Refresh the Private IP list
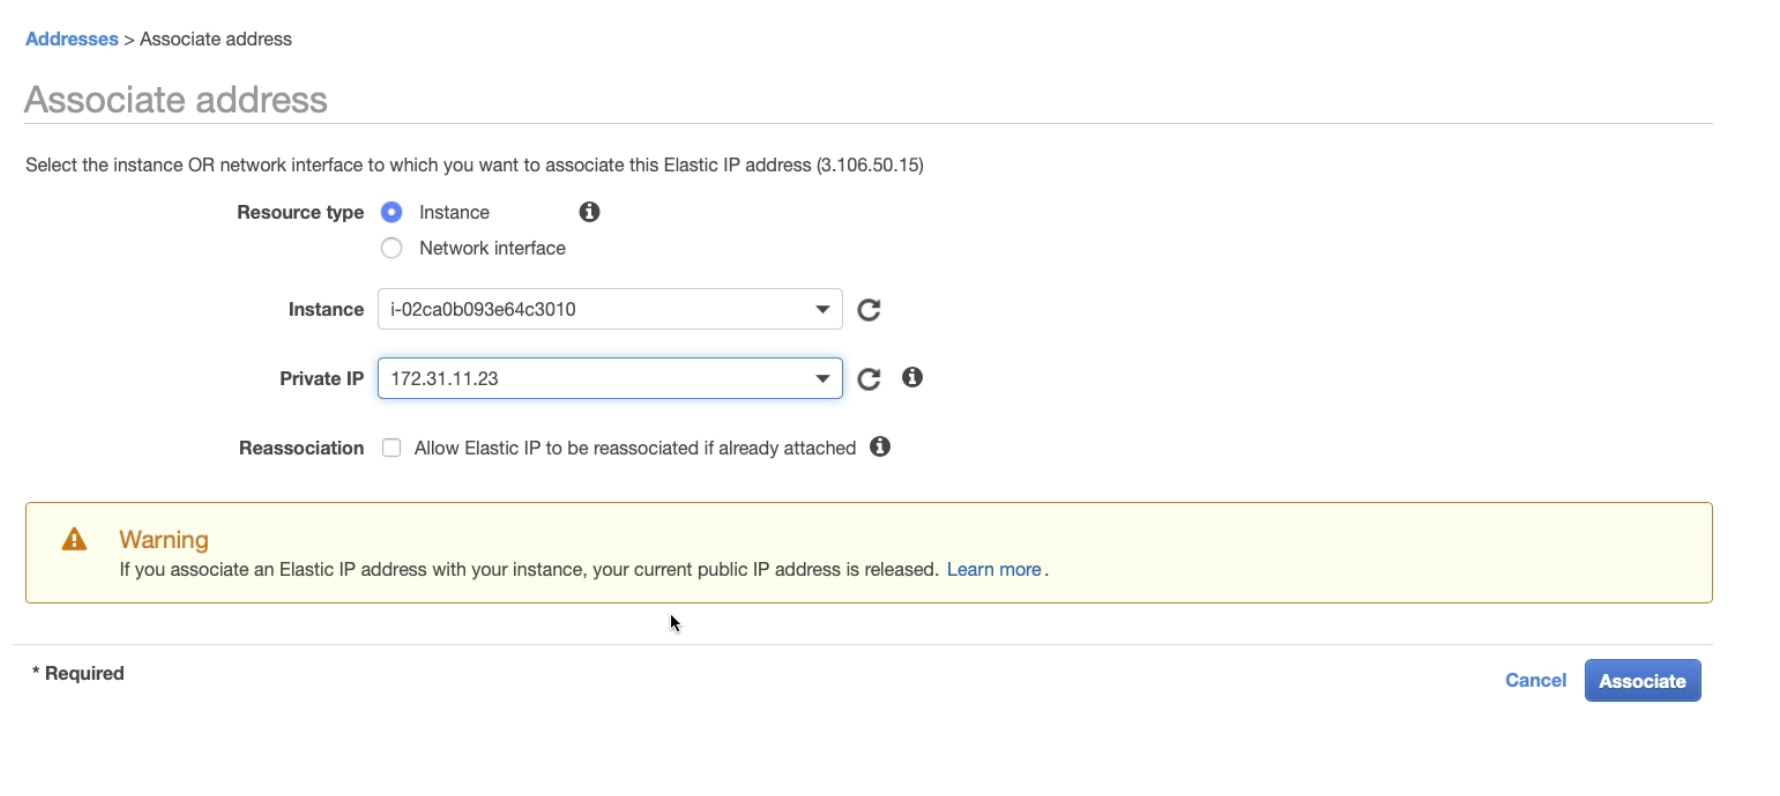The width and height of the screenshot is (1780, 796). (x=869, y=379)
